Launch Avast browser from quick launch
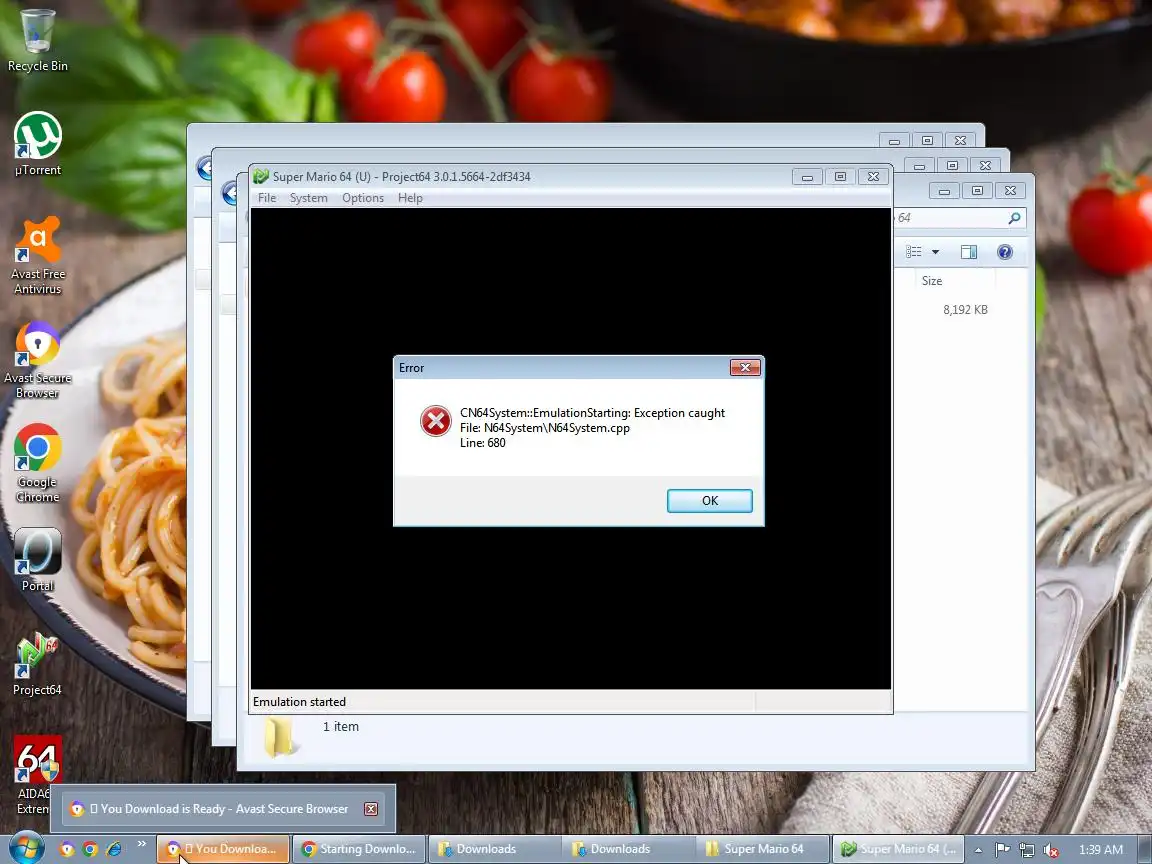Screen dimensions: 1152x864 [67, 849]
